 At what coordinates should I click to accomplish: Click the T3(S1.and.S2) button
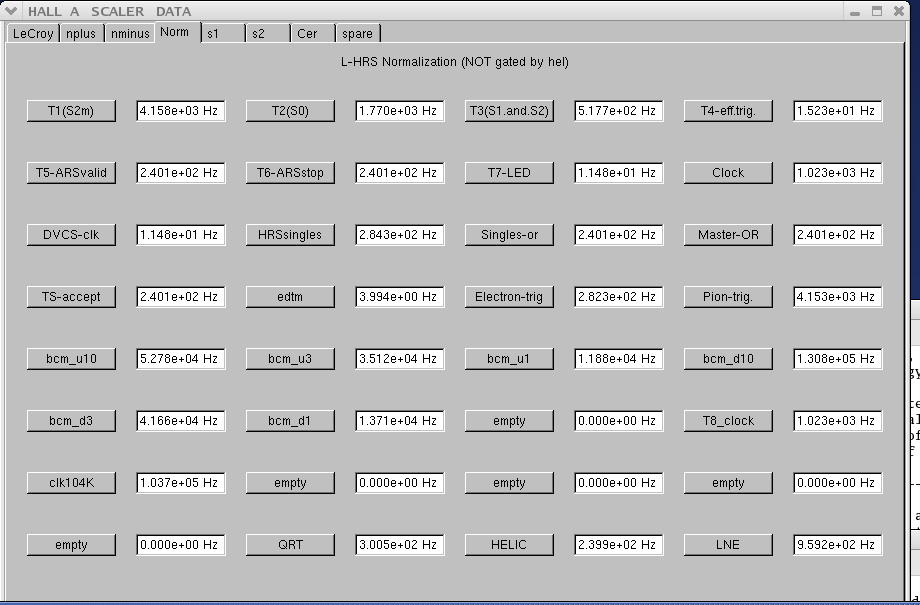(509, 111)
